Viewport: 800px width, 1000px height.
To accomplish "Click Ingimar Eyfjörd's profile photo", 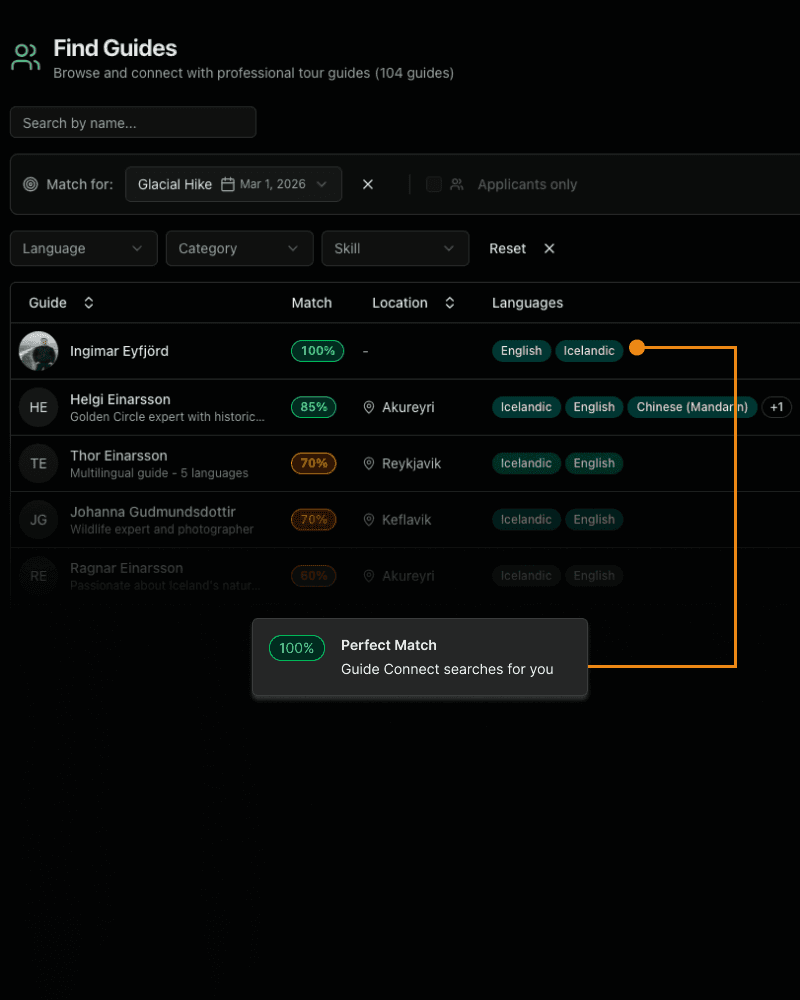I will 38,351.
